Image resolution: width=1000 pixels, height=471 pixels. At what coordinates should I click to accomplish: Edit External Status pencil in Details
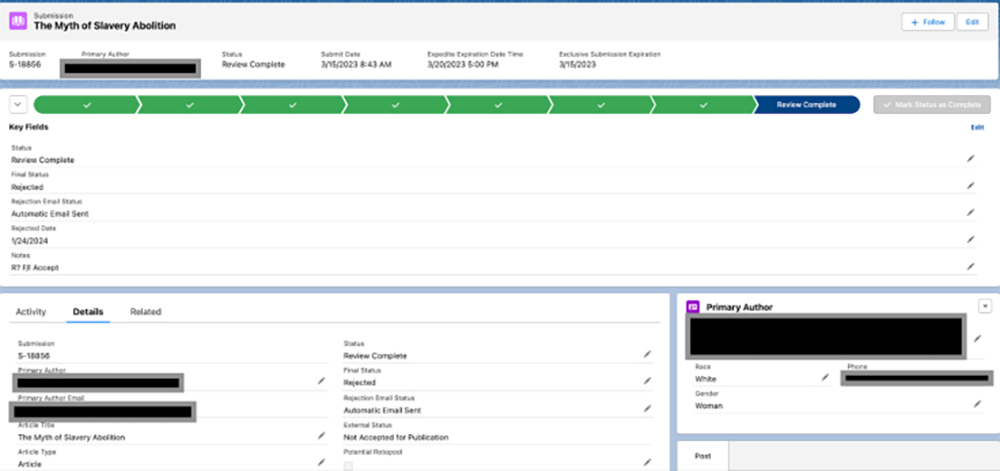pos(647,436)
